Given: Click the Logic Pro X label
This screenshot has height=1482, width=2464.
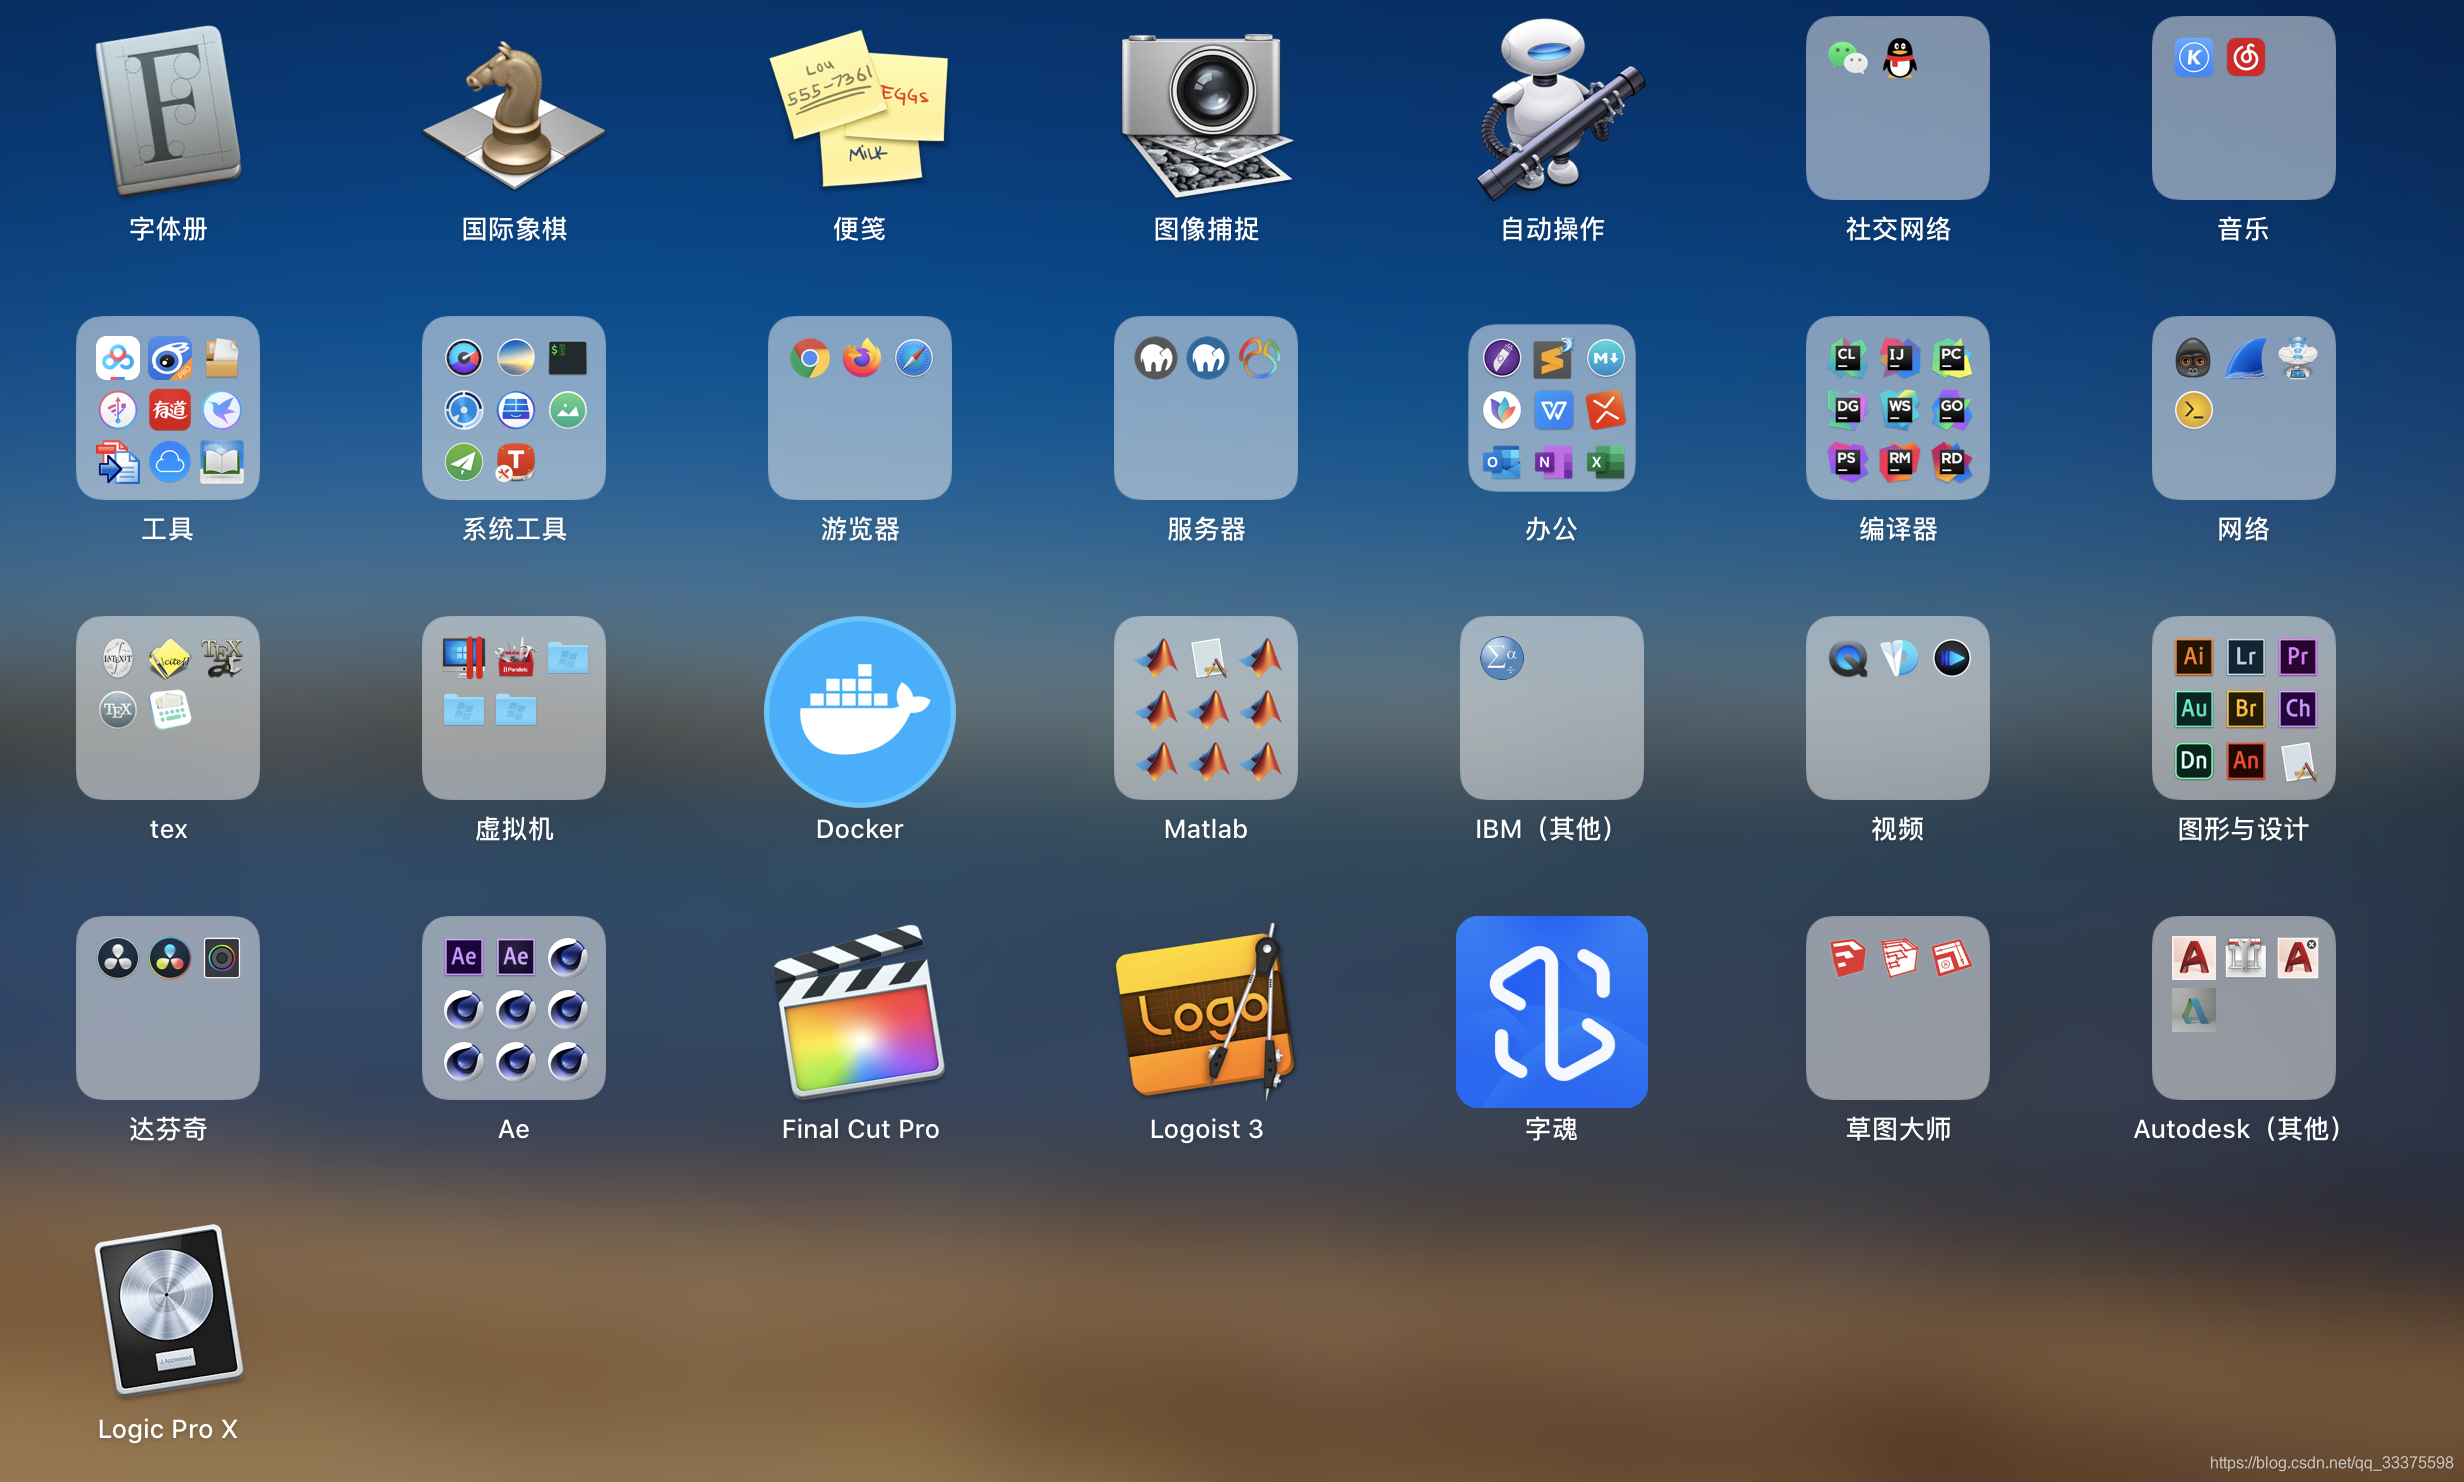Looking at the screenshot, I should (168, 1429).
